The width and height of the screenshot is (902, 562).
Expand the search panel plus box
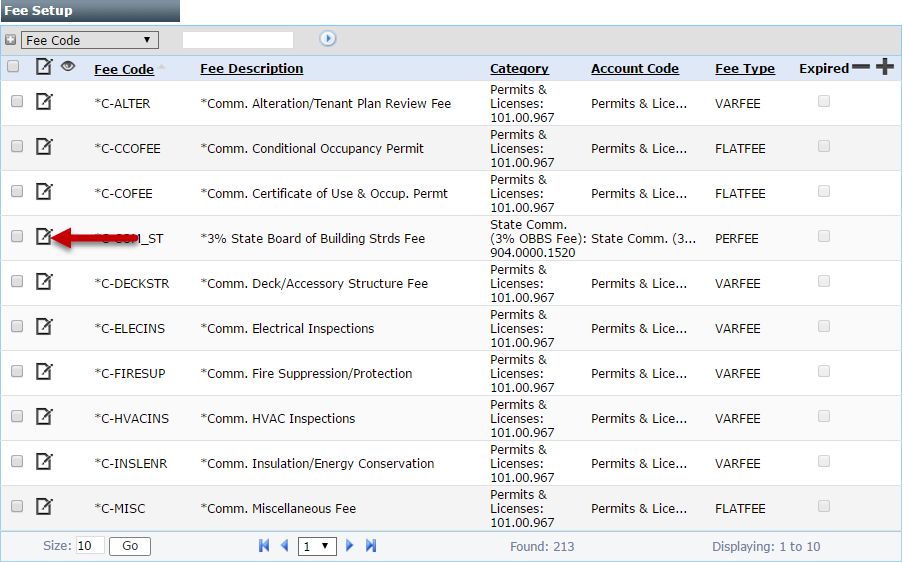(10, 40)
